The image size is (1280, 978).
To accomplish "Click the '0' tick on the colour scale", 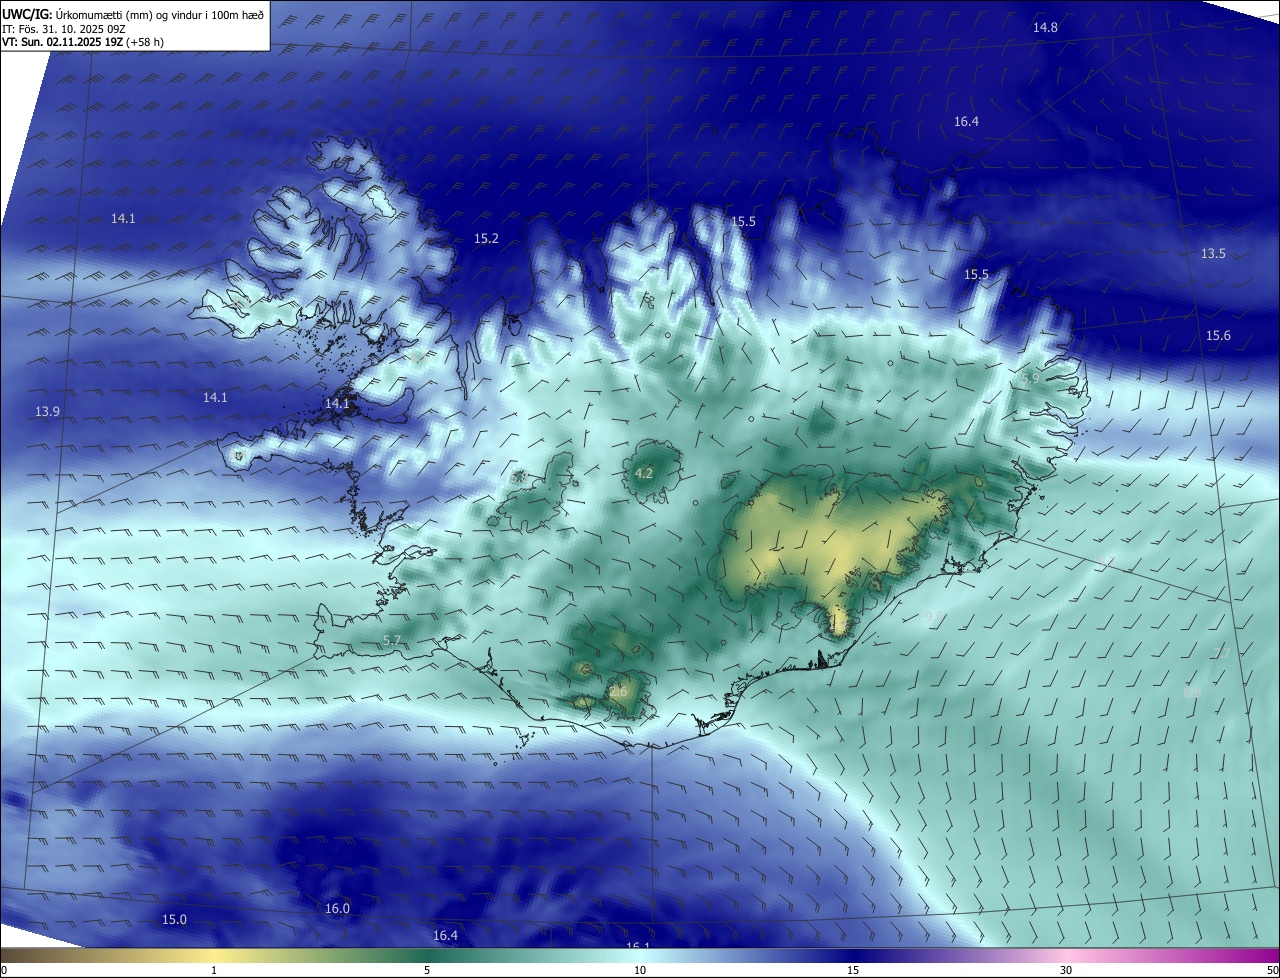I will click(x=4, y=970).
